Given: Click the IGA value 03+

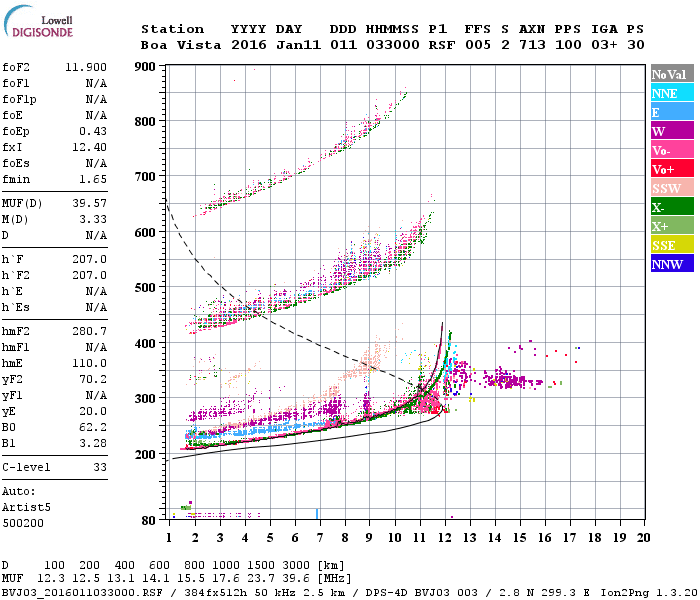Looking at the screenshot, I should point(604,45).
